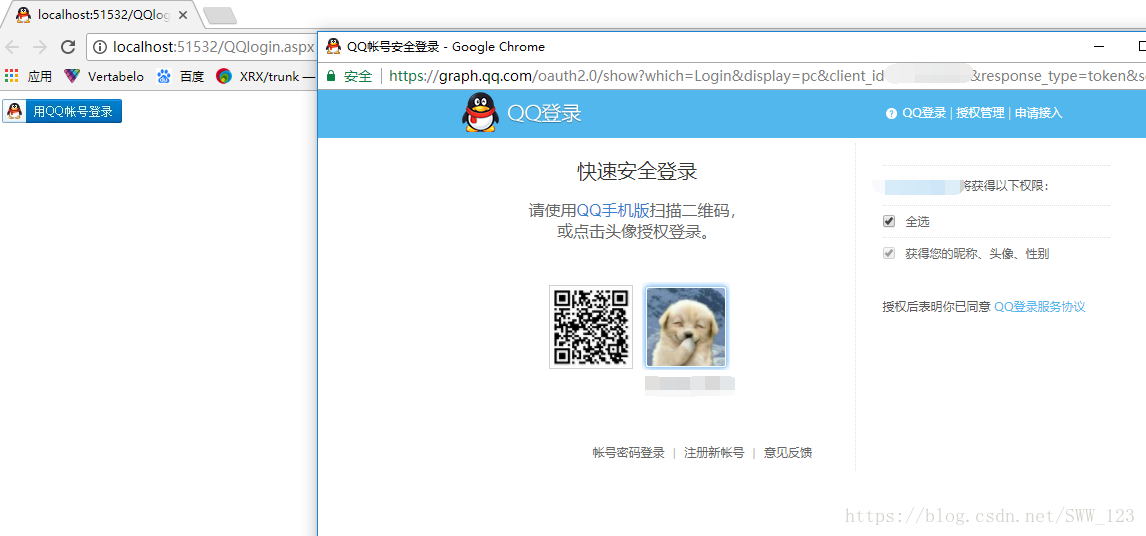This screenshot has height=536, width=1146.
Task: Open 授权管理 header link
Action: [980, 113]
